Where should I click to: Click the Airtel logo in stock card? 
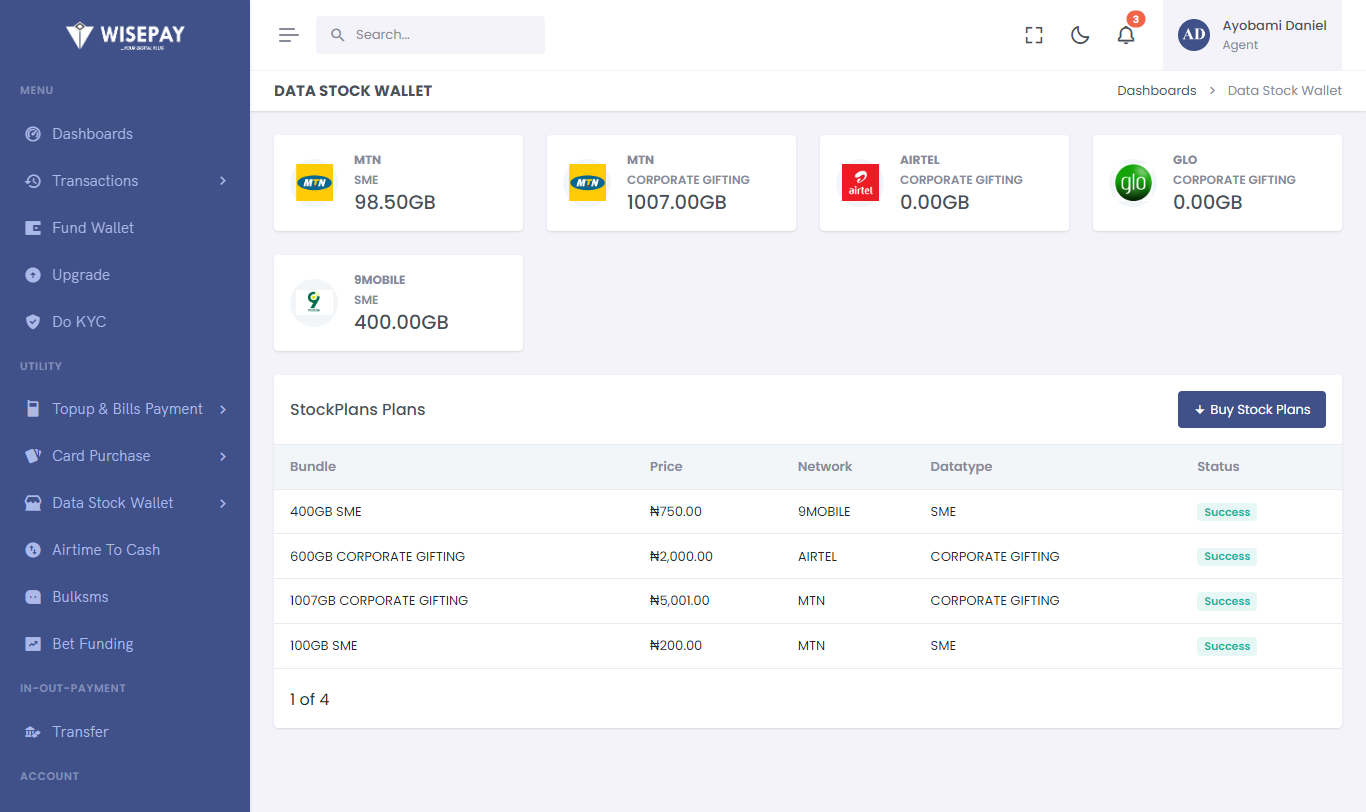point(860,183)
